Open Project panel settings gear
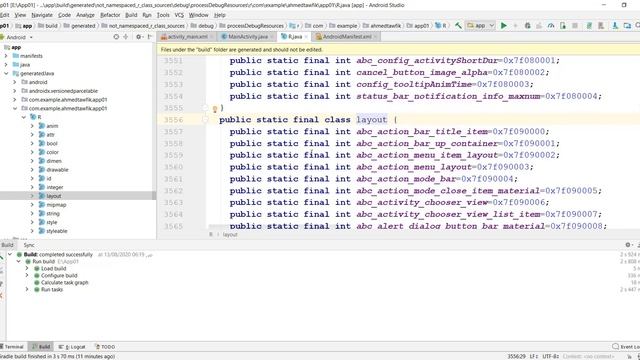 coord(139,37)
